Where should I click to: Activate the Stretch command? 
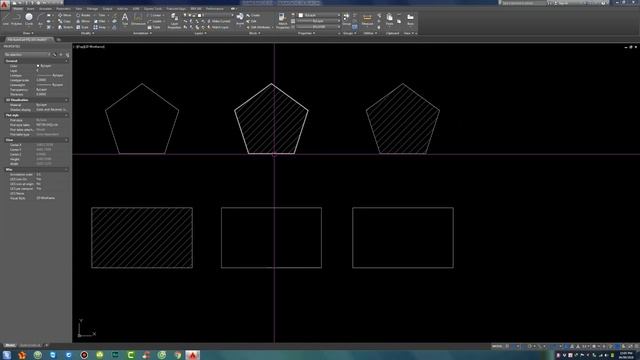click(x=65, y=27)
